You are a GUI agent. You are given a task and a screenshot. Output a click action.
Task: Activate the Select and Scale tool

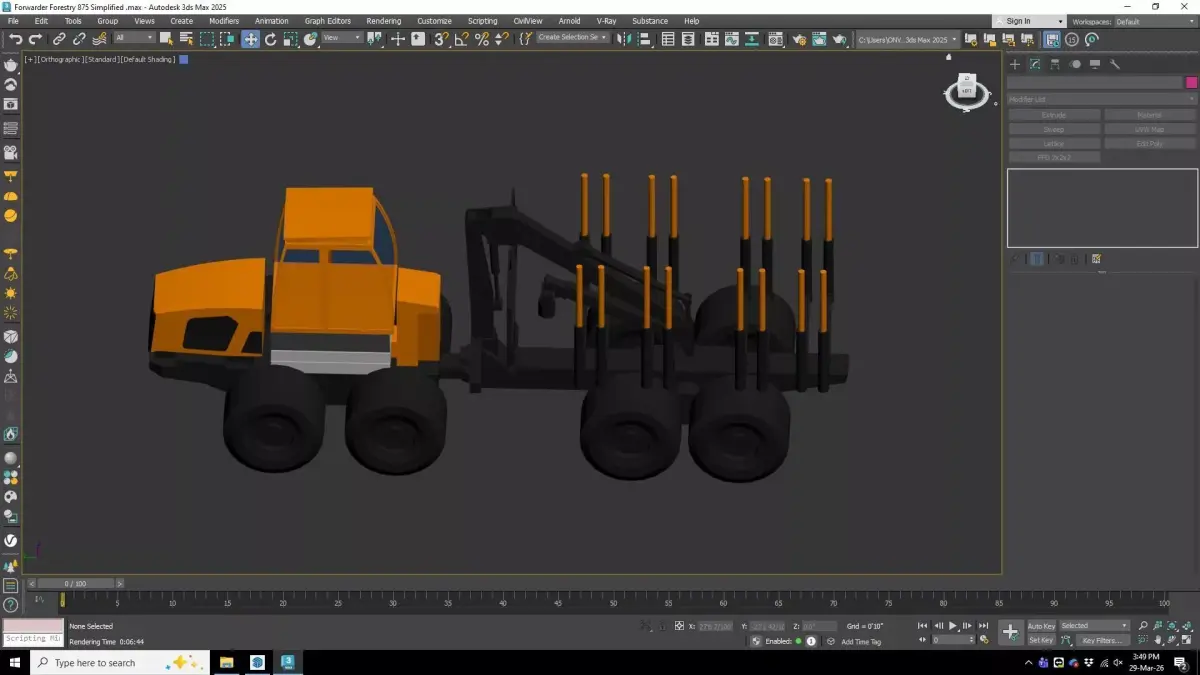pos(290,39)
